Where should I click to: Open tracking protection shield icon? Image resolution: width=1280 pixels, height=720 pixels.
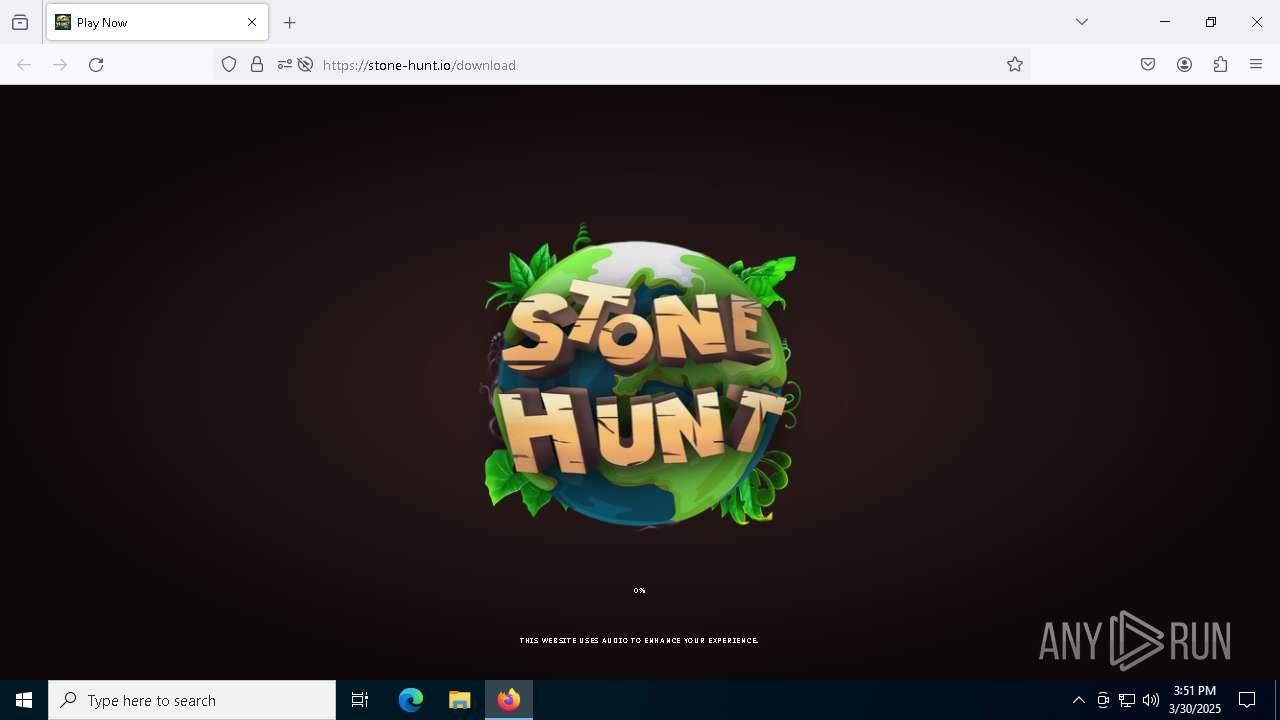(229, 65)
